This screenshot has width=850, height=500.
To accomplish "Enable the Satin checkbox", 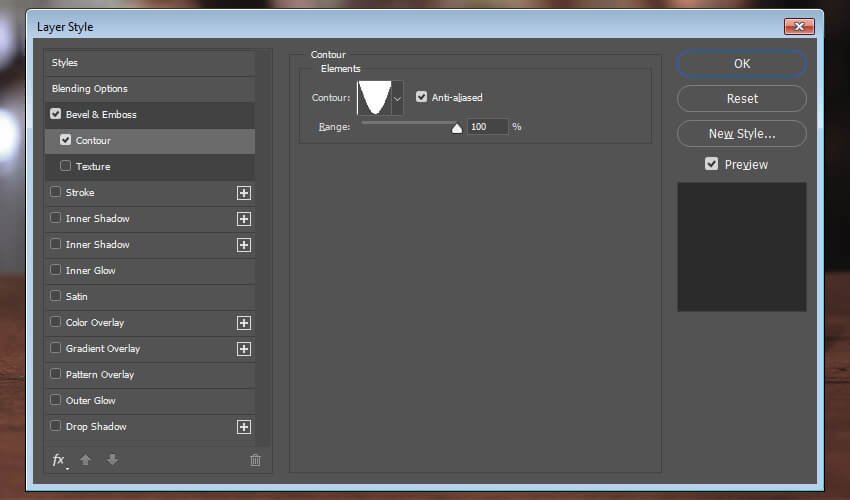I will pyautogui.click(x=55, y=296).
